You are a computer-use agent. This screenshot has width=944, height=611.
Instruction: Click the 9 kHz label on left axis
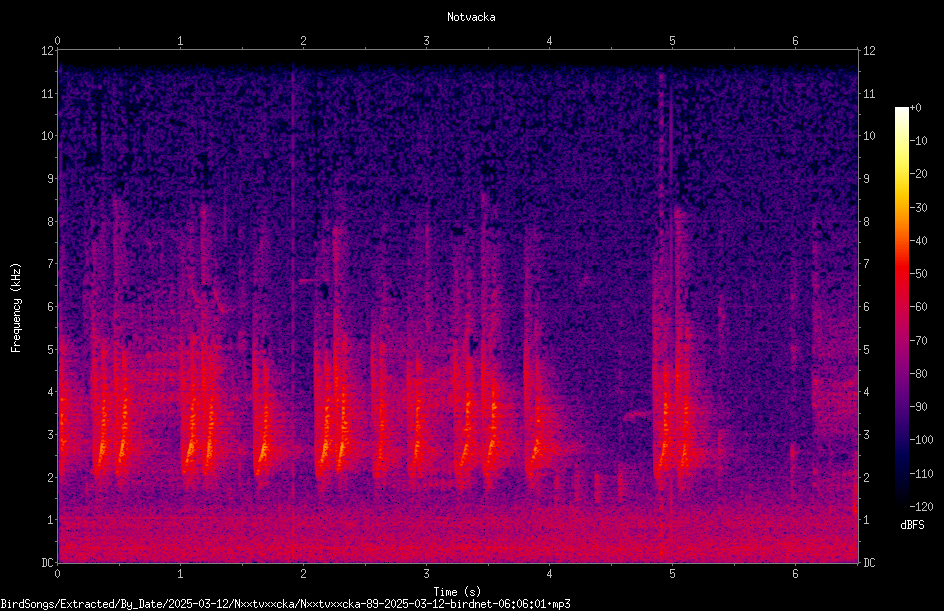click(48, 179)
